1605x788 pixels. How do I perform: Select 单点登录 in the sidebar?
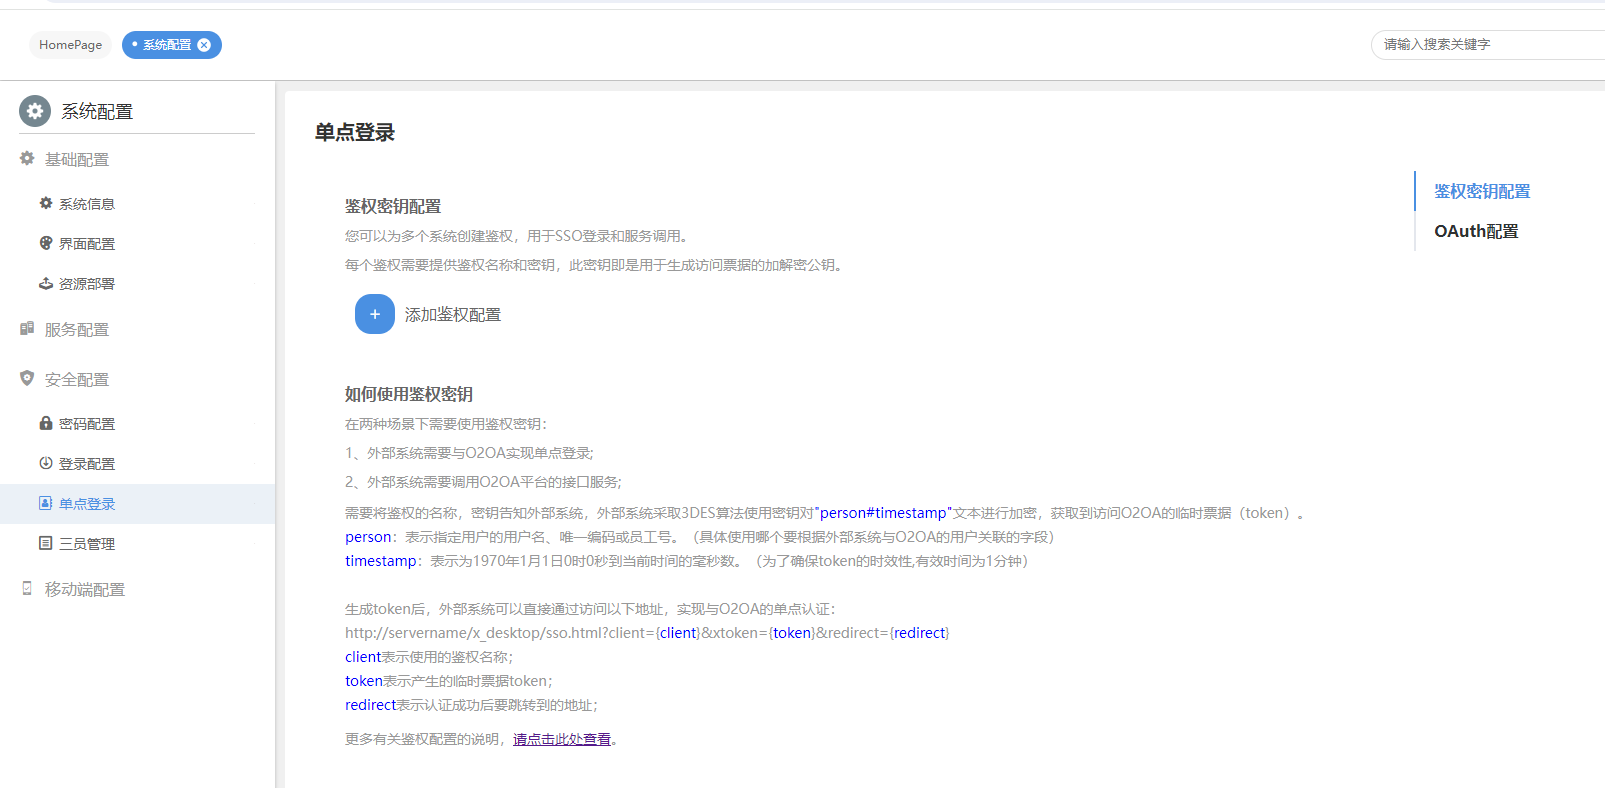pyautogui.click(x=137, y=503)
